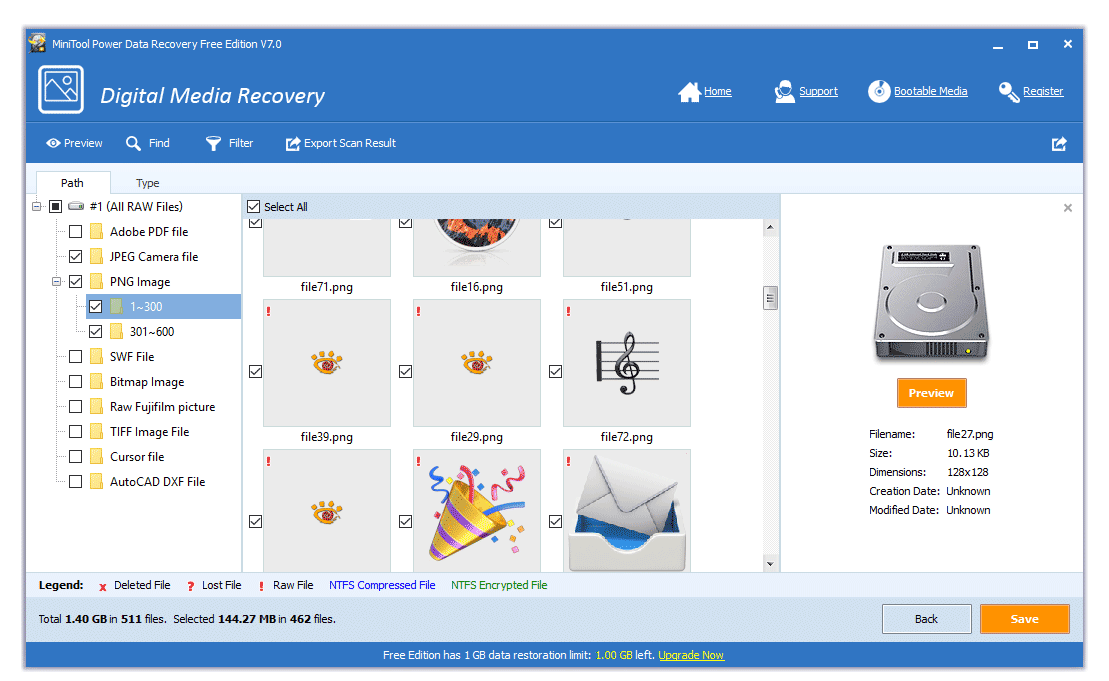The height and width of the screenshot is (681, 1109).
Task: Collapse the PNG Image folder node
Action: click(x=57, y=282)
